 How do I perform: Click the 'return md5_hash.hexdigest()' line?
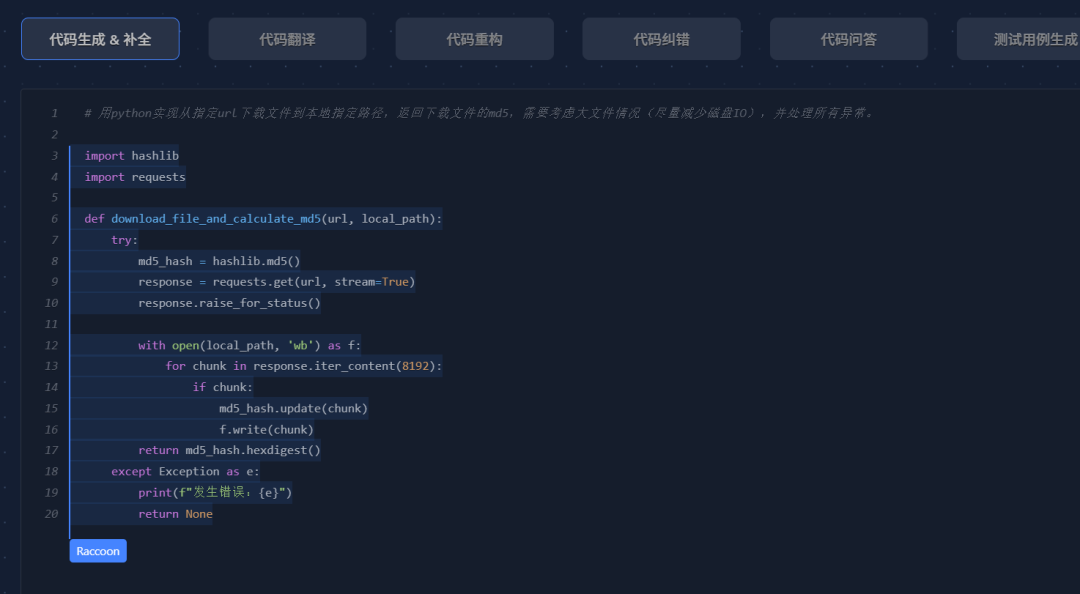coord(229,450)
